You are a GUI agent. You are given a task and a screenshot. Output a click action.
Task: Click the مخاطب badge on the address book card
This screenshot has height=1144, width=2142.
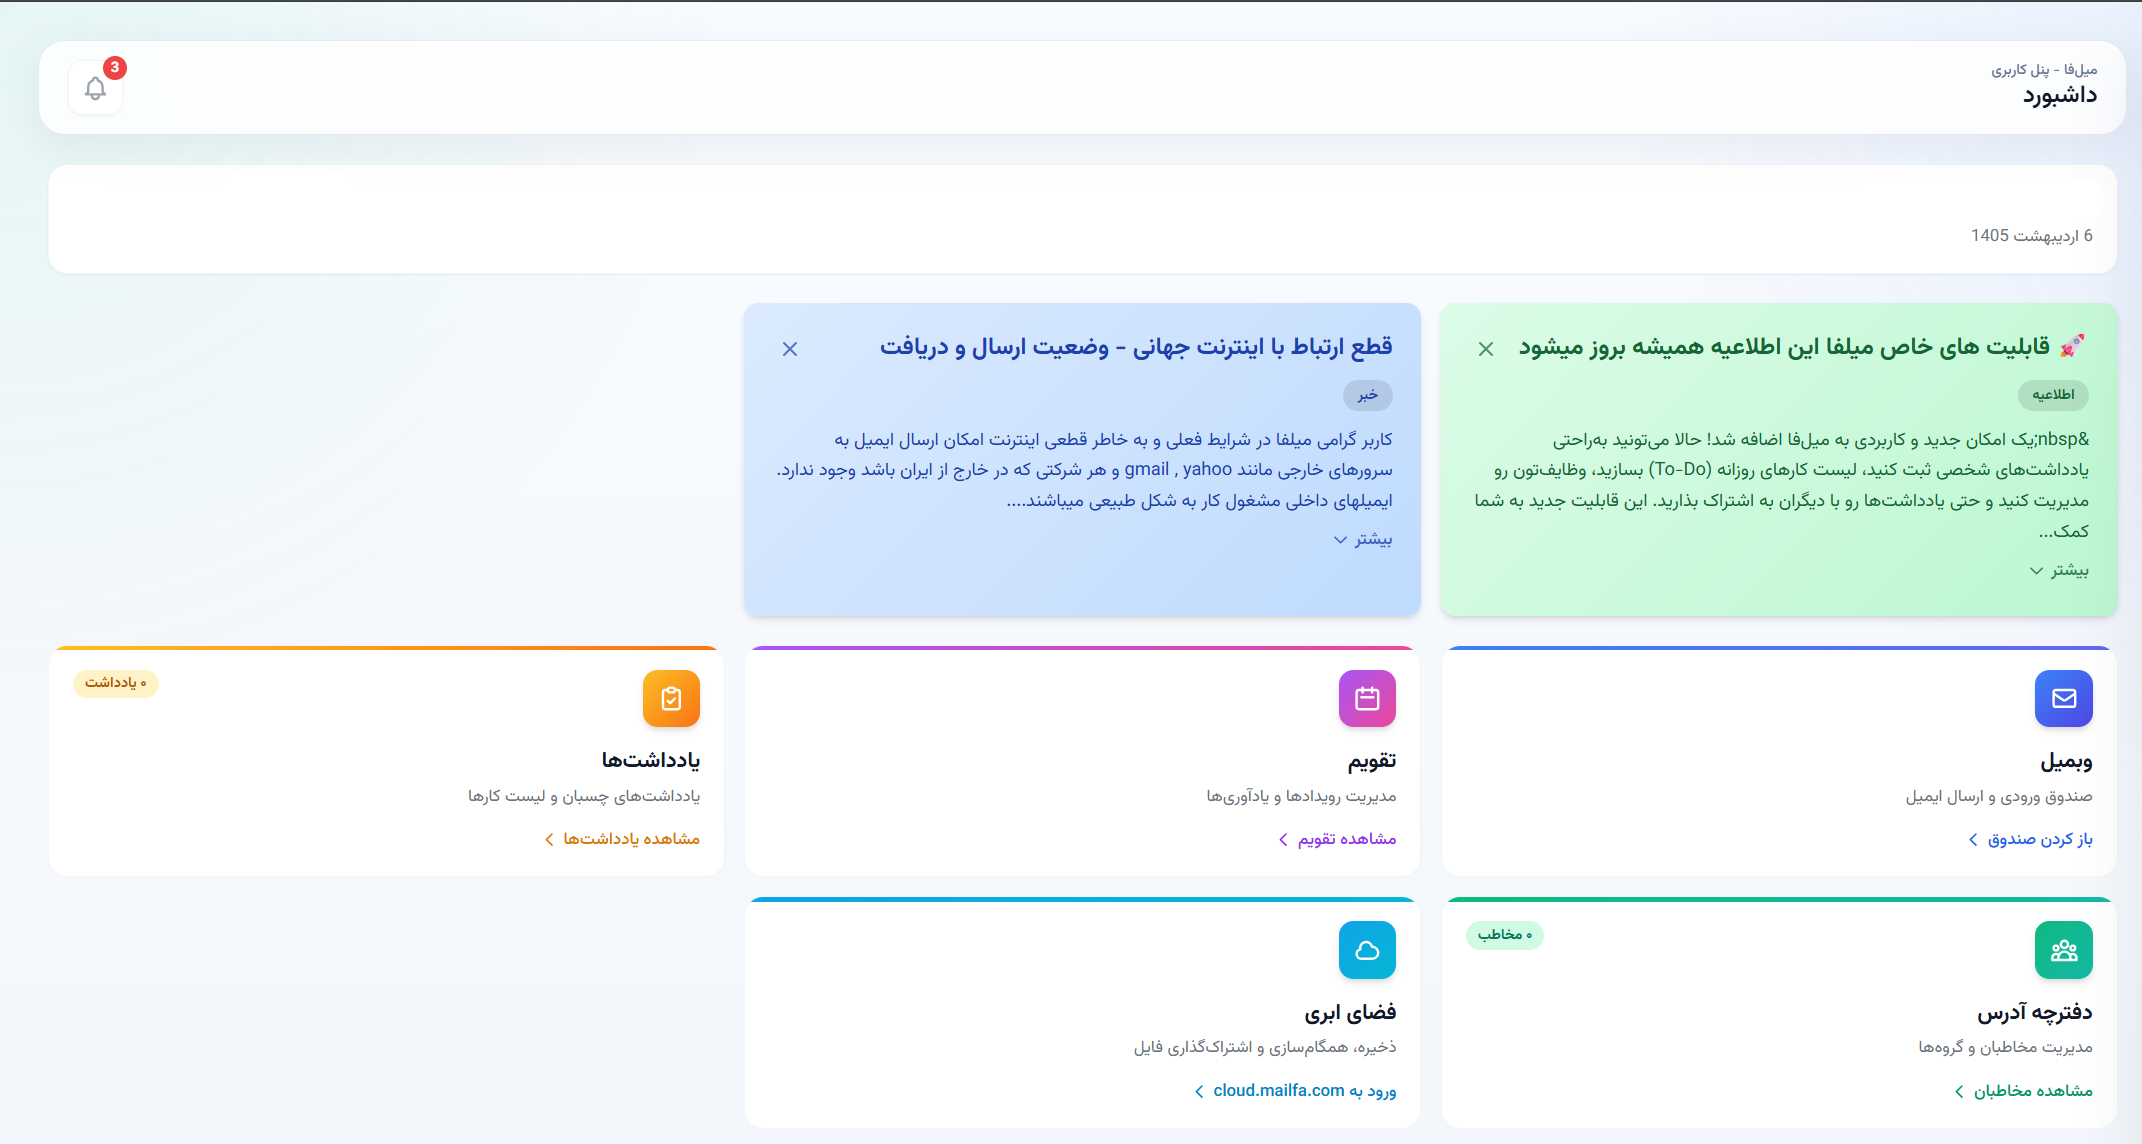[1505, 935]
